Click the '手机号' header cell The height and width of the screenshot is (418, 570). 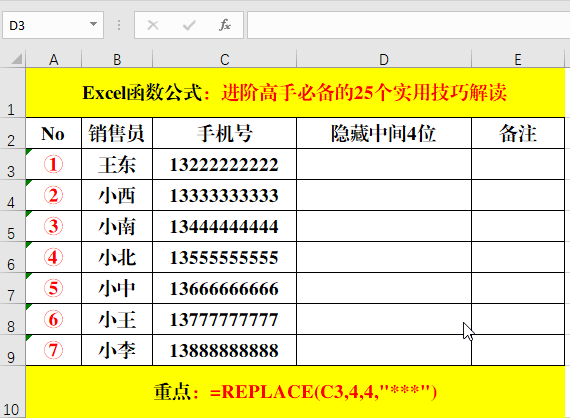(225, 133)
